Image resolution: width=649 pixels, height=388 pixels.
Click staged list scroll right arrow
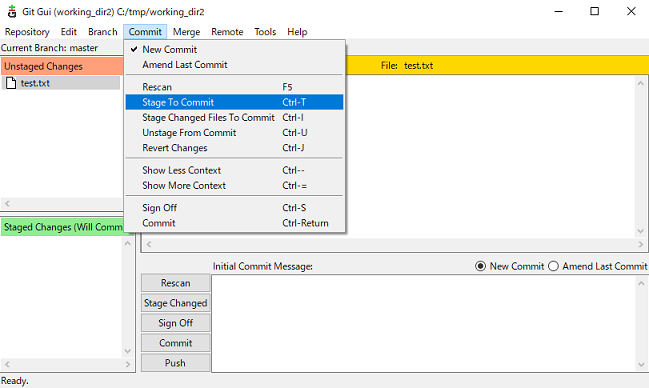(128, 364)
